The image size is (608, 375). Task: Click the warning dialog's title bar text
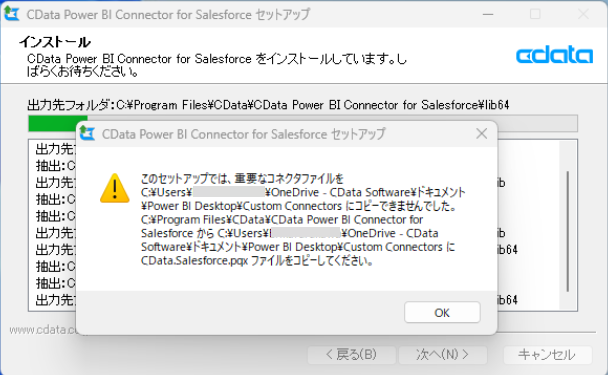coord(244,134)
